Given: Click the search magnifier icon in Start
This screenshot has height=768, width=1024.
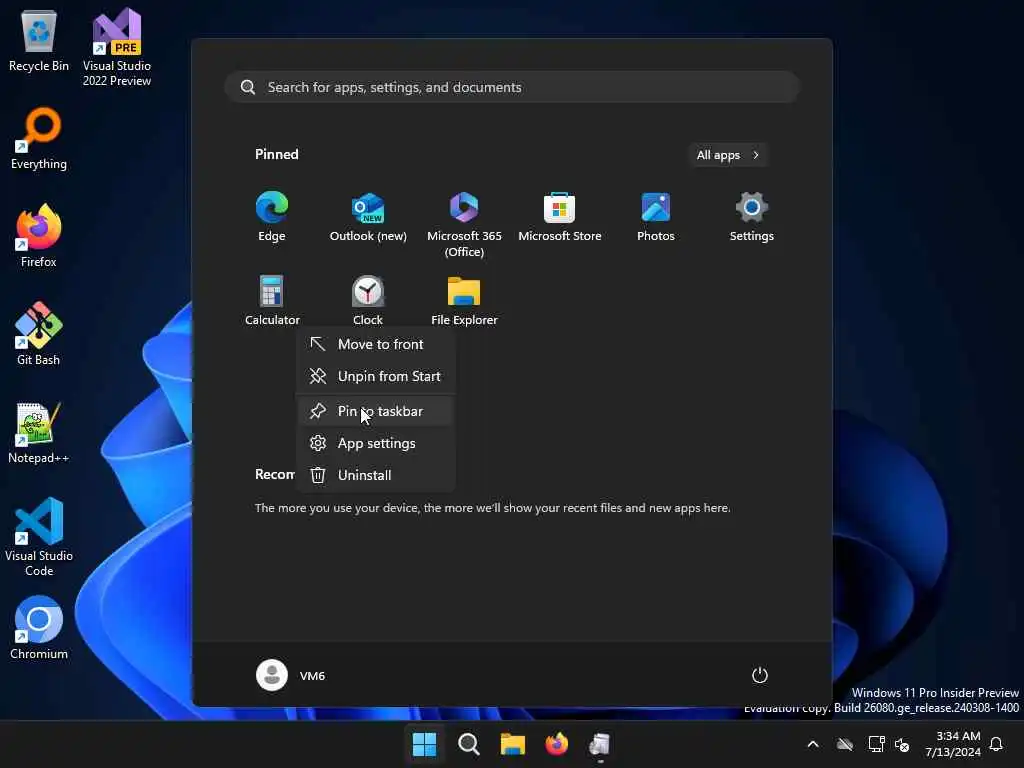Looking at the screenshot, I should tap(248, 87).
